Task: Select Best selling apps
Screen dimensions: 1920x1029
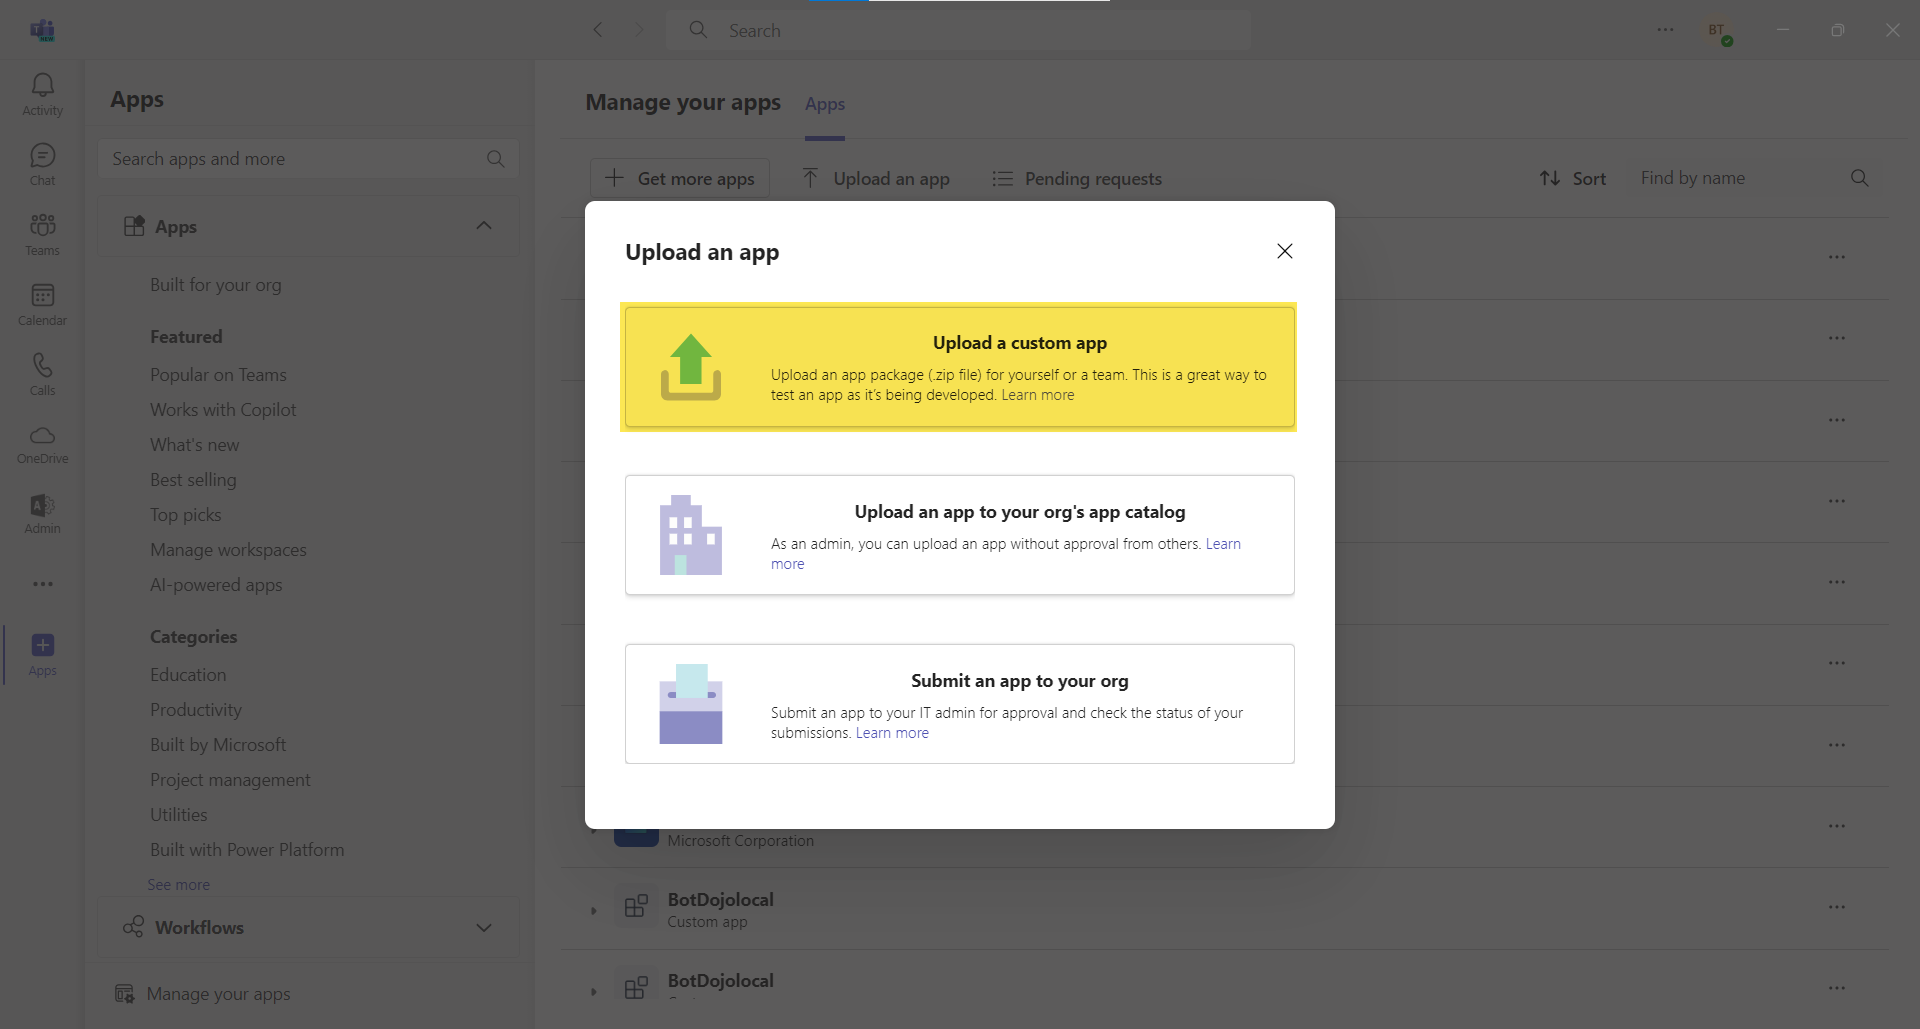Action: [x=193, y=480]
